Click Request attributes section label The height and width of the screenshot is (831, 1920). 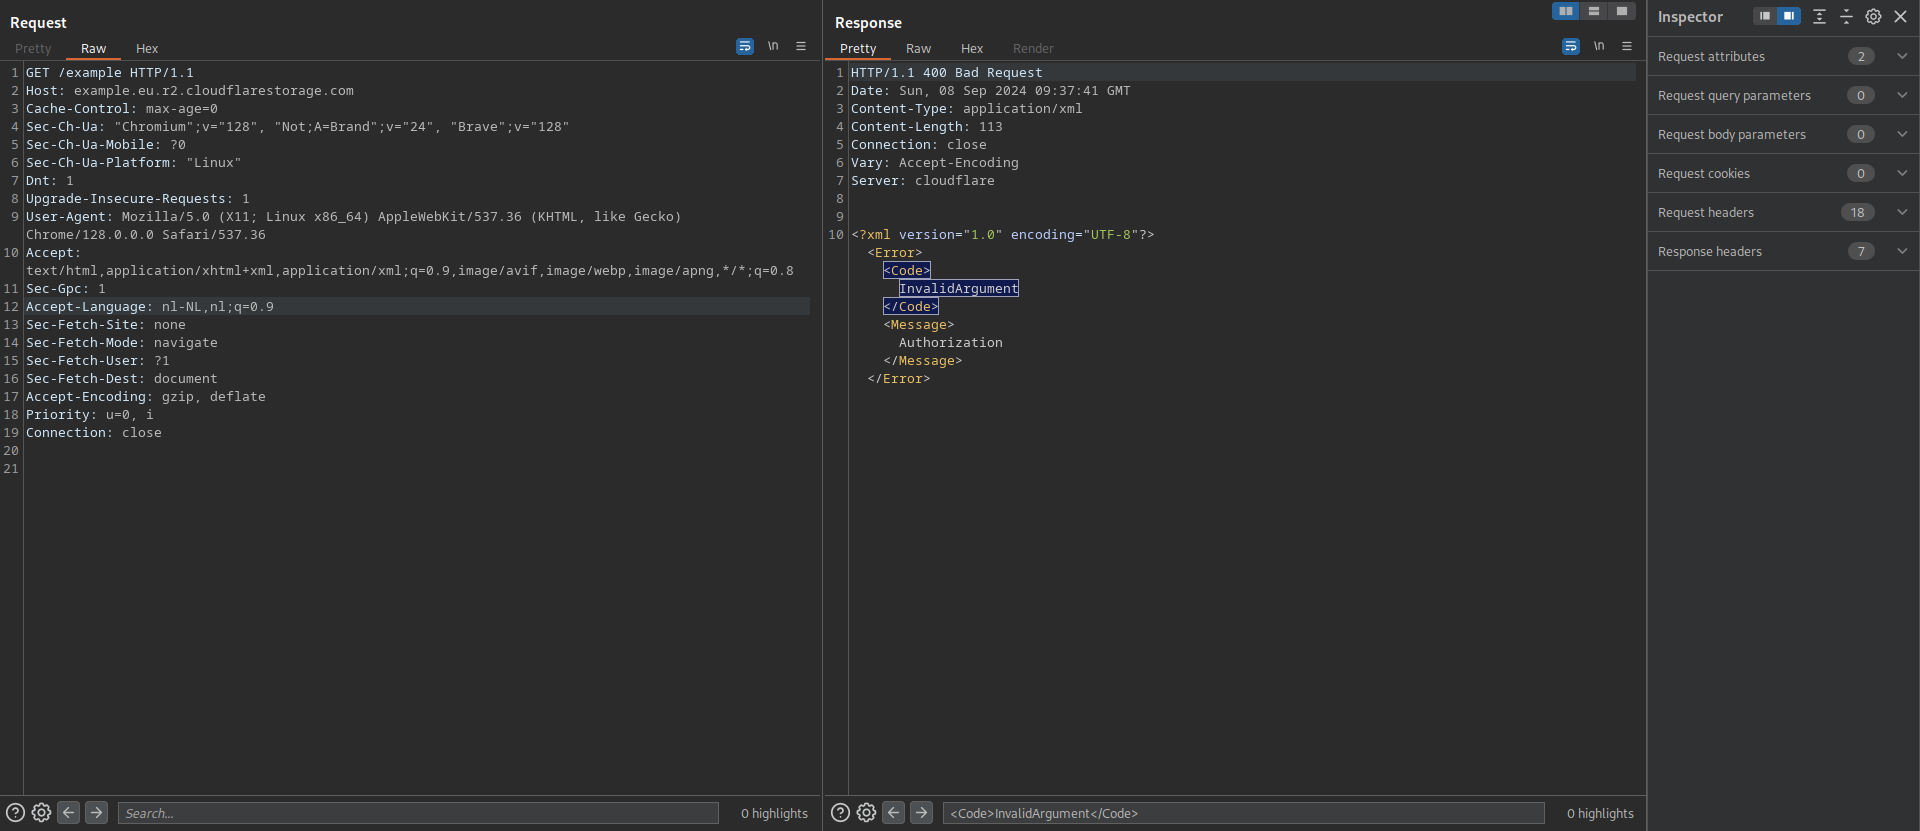click(1711, 57)
